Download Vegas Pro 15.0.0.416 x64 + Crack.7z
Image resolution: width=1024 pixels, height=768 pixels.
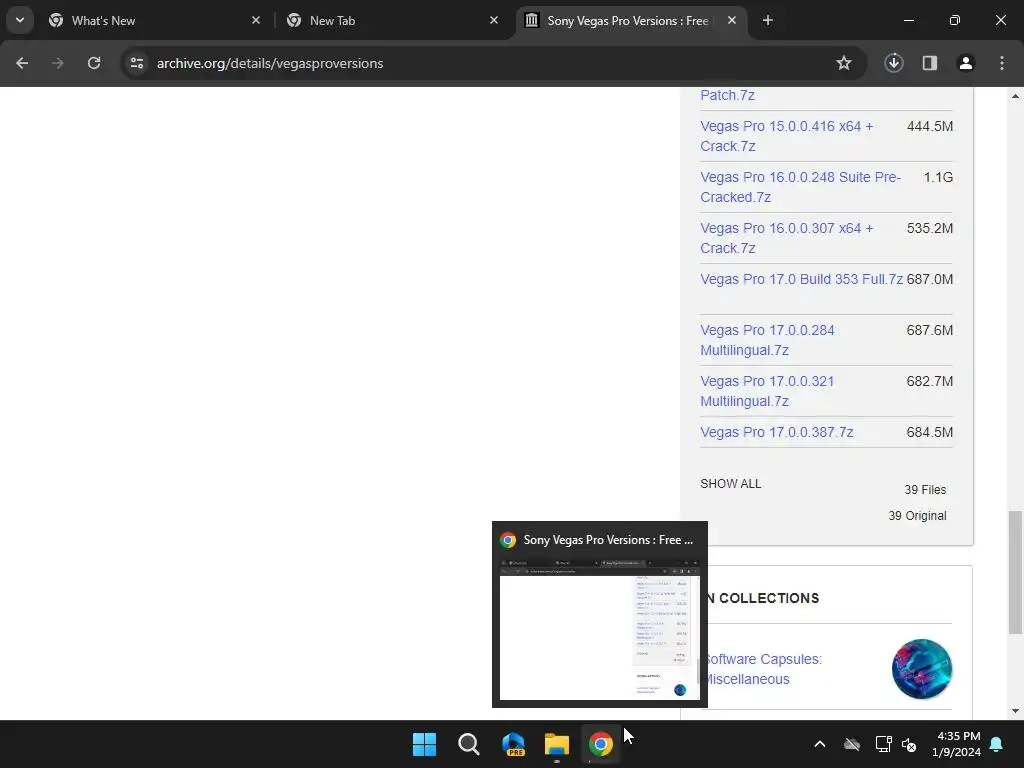(786, 136)
